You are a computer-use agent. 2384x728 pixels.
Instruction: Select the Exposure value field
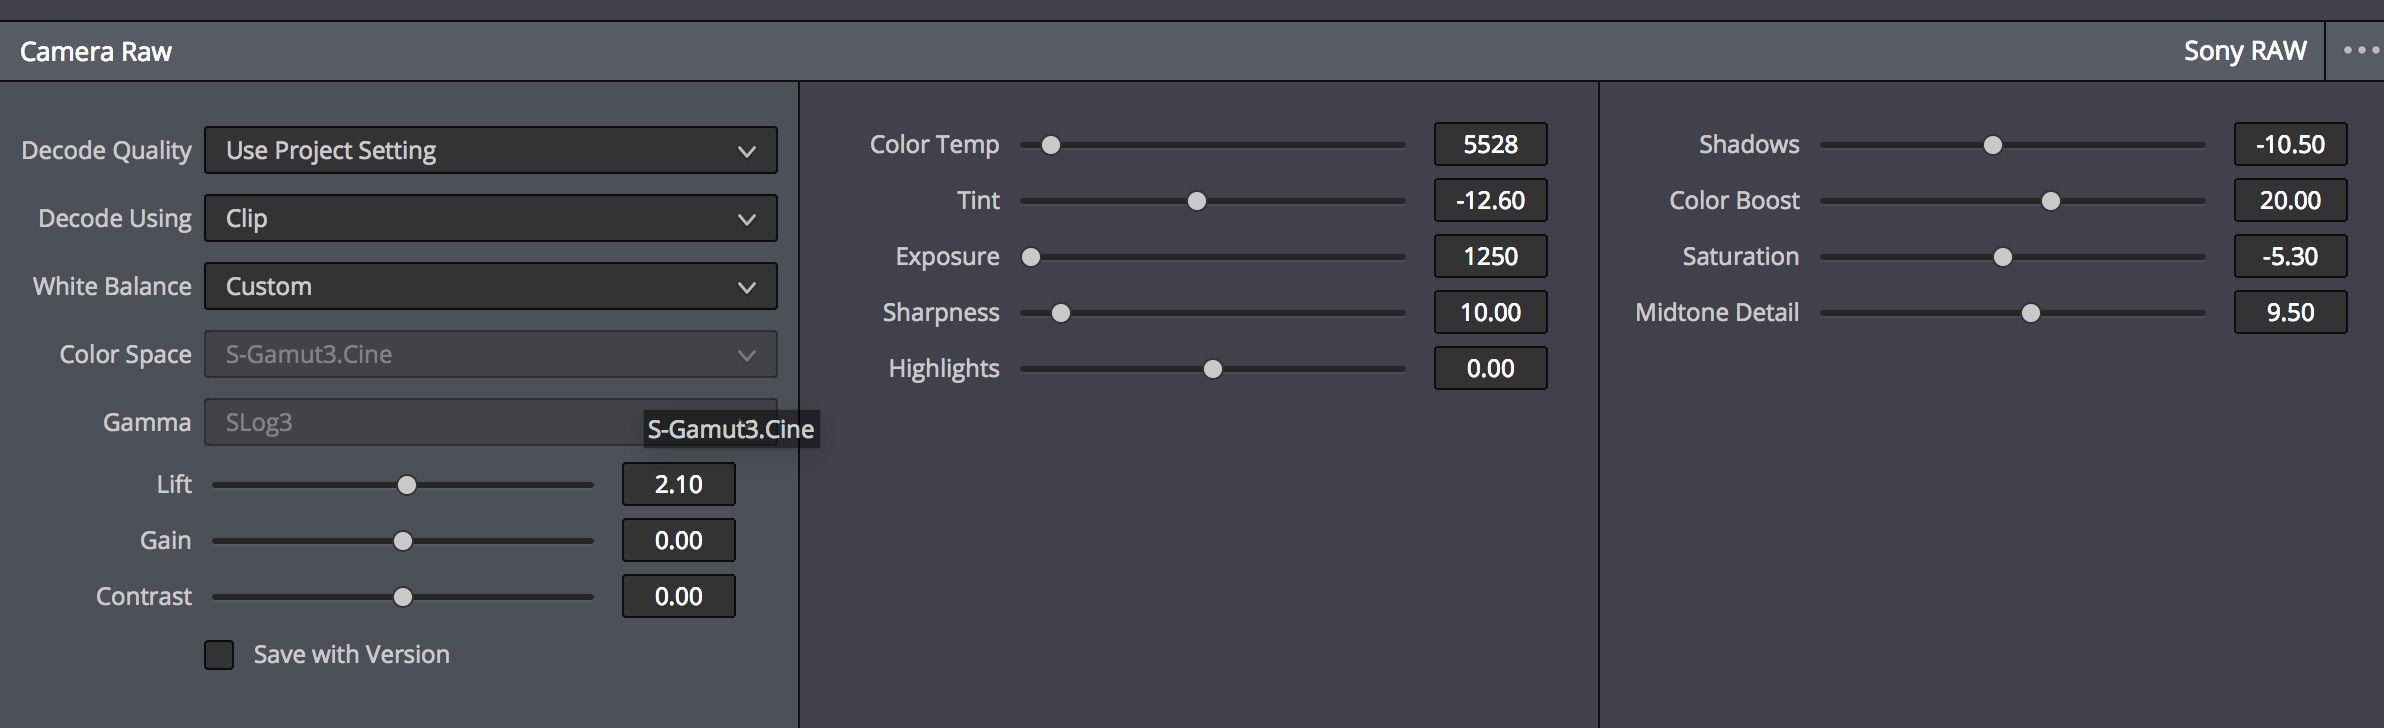click(1490, 256)
